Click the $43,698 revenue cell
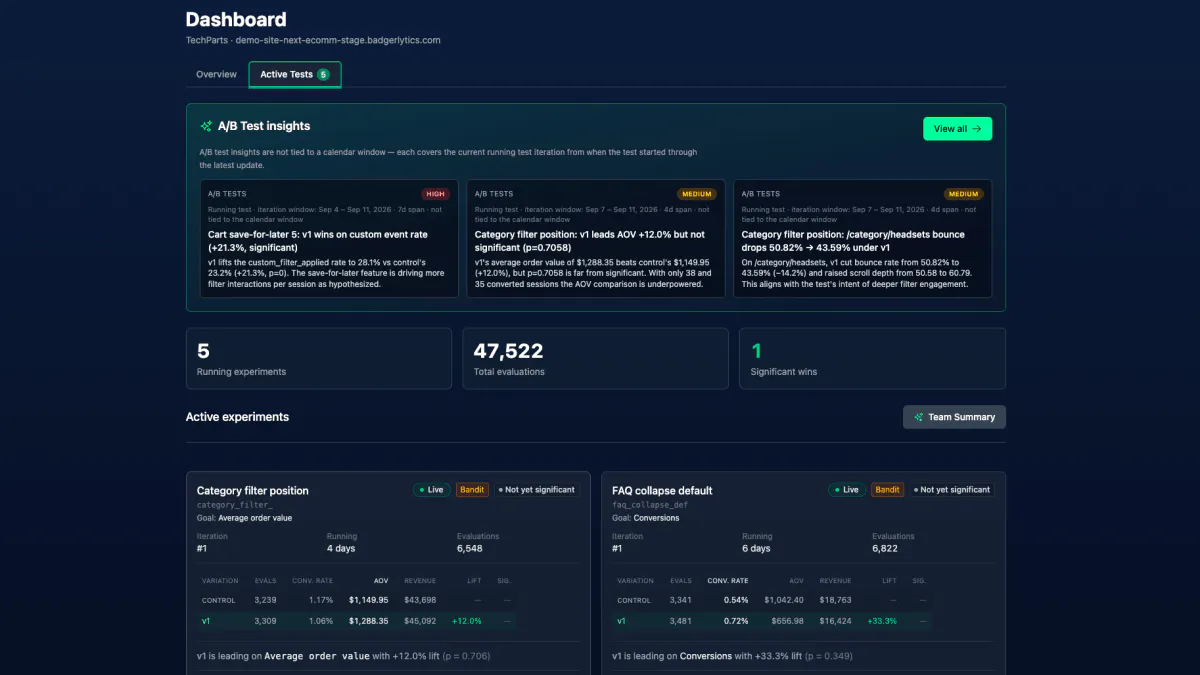Screen dimensions: 1200x675 click(420, 600)
